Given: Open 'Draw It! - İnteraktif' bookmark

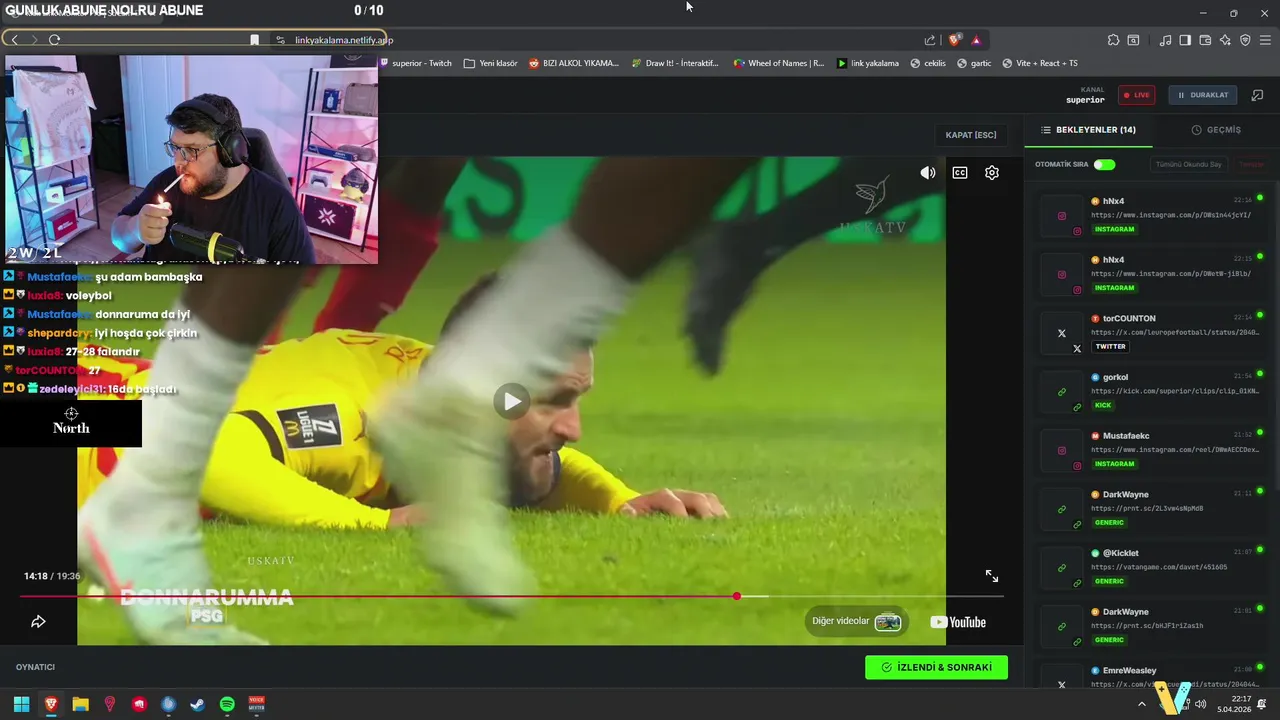Looking at the screenshot, I should tap(675, 63).
